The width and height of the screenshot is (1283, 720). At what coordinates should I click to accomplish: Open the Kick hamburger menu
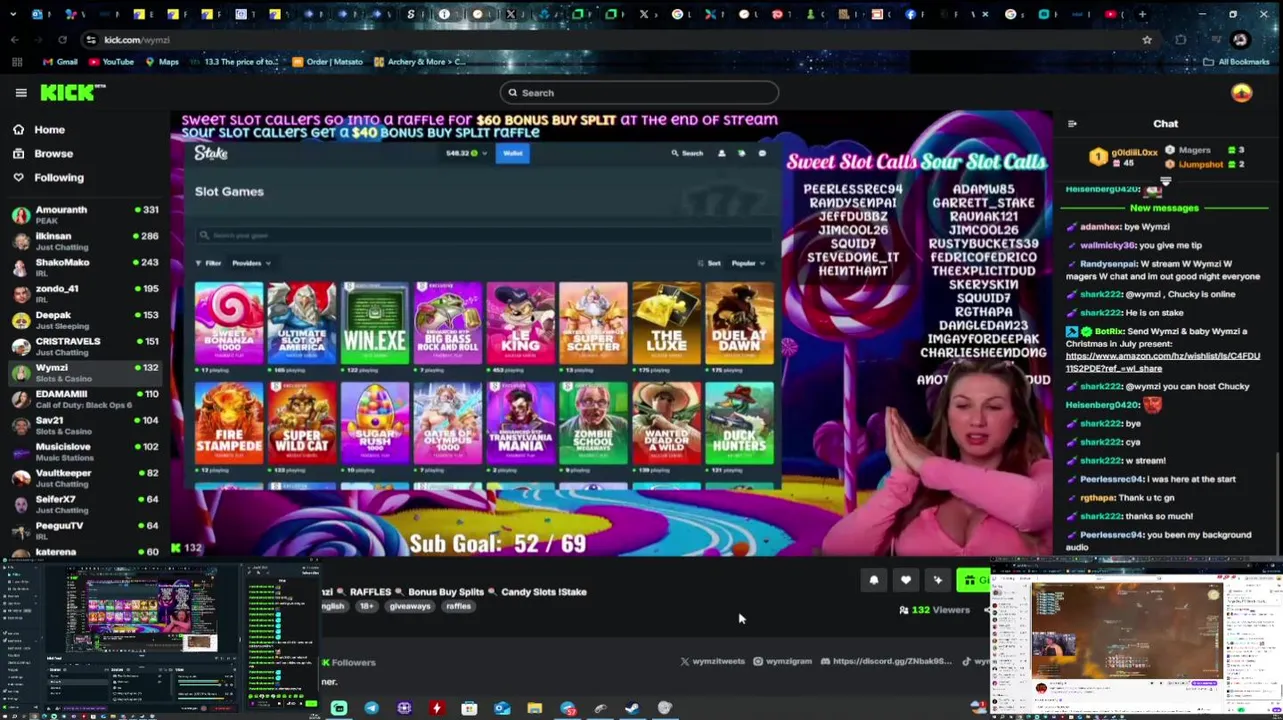pos(21,93)
